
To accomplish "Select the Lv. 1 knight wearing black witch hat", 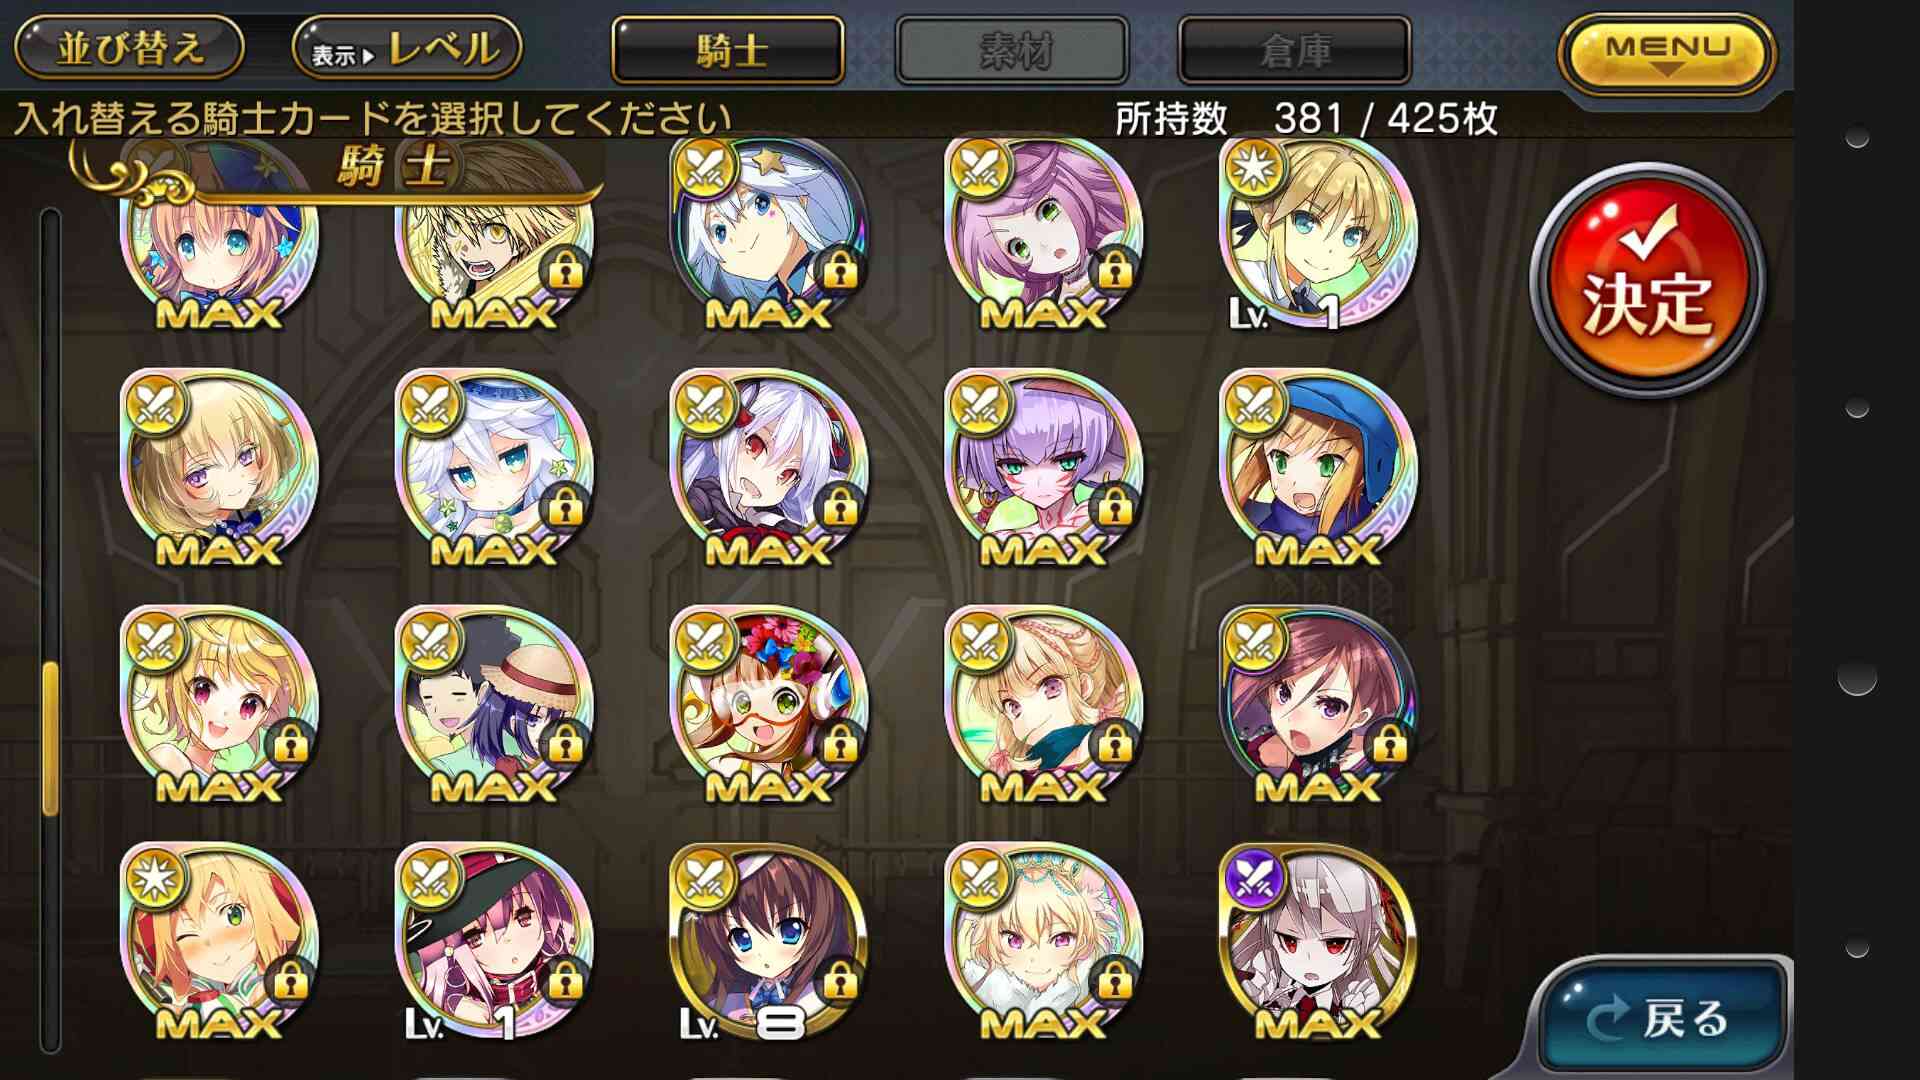I will (x=494, y=942).
